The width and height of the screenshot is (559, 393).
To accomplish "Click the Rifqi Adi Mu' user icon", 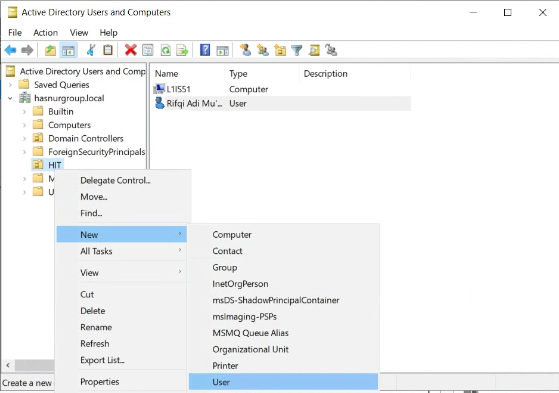I will tap(159, 103).
